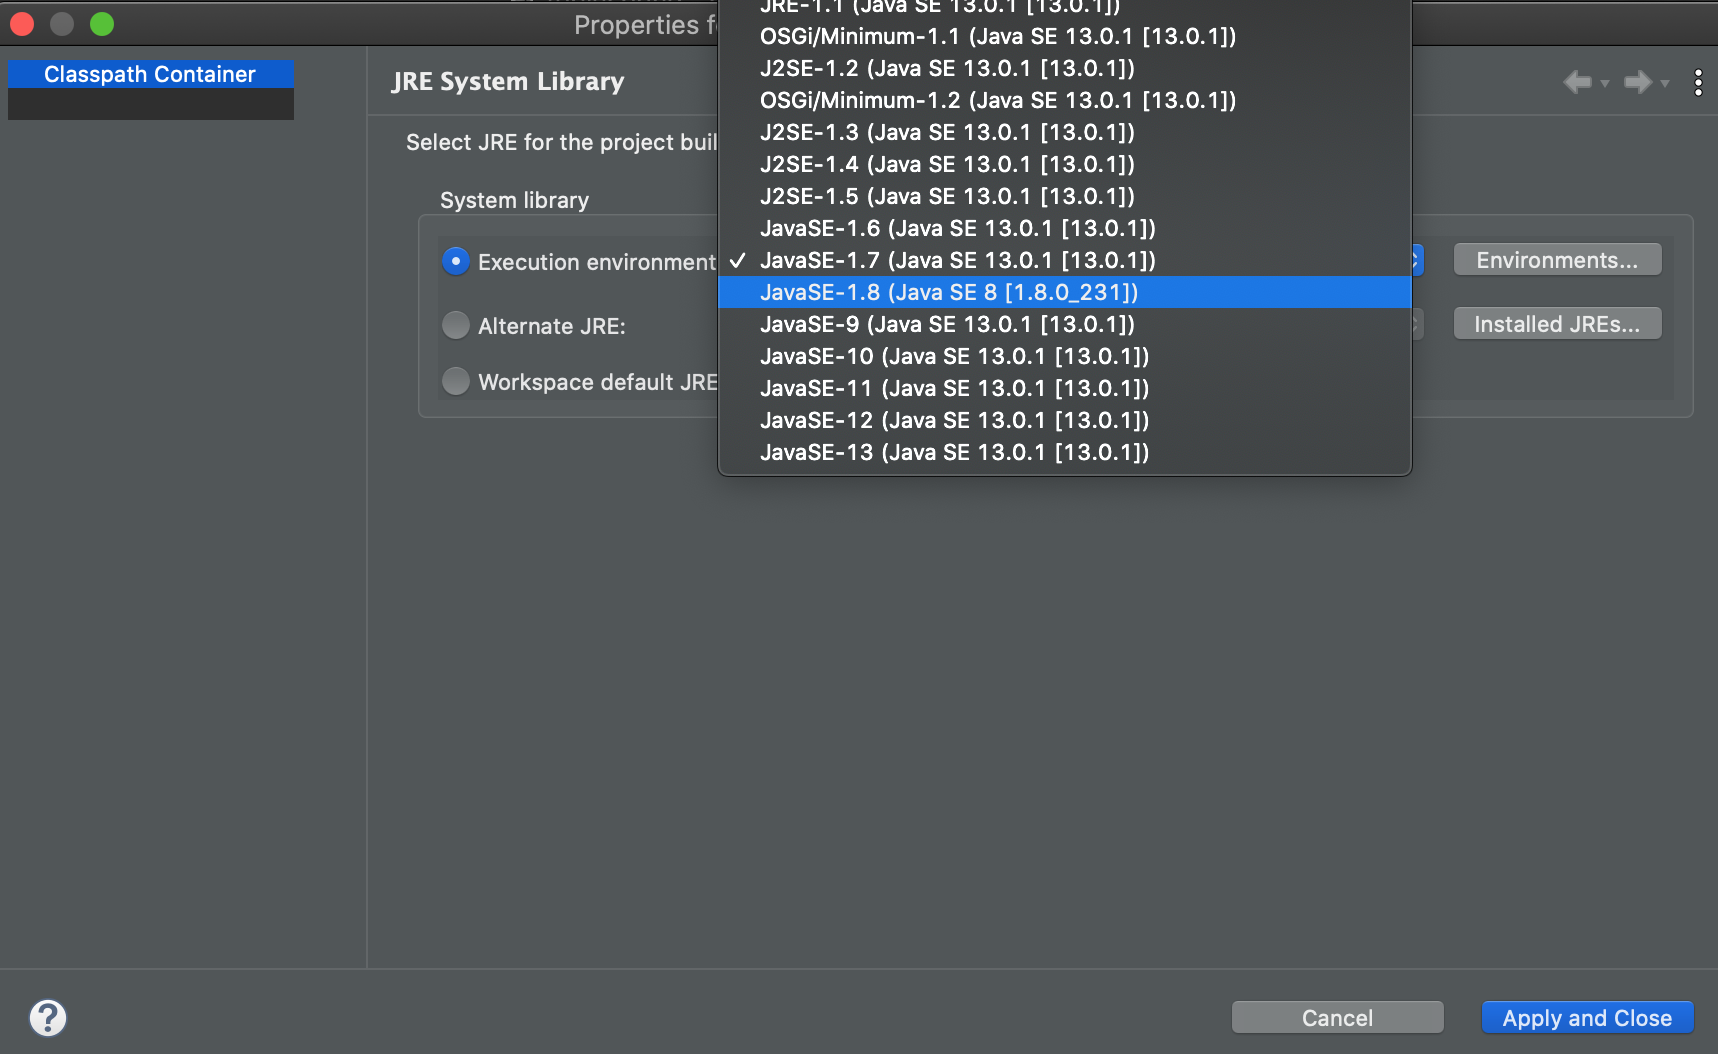This screenshot has height=1054, width=1718.
Task: Expand the forward history dropdown arrow
Action: coord(1665,84)
